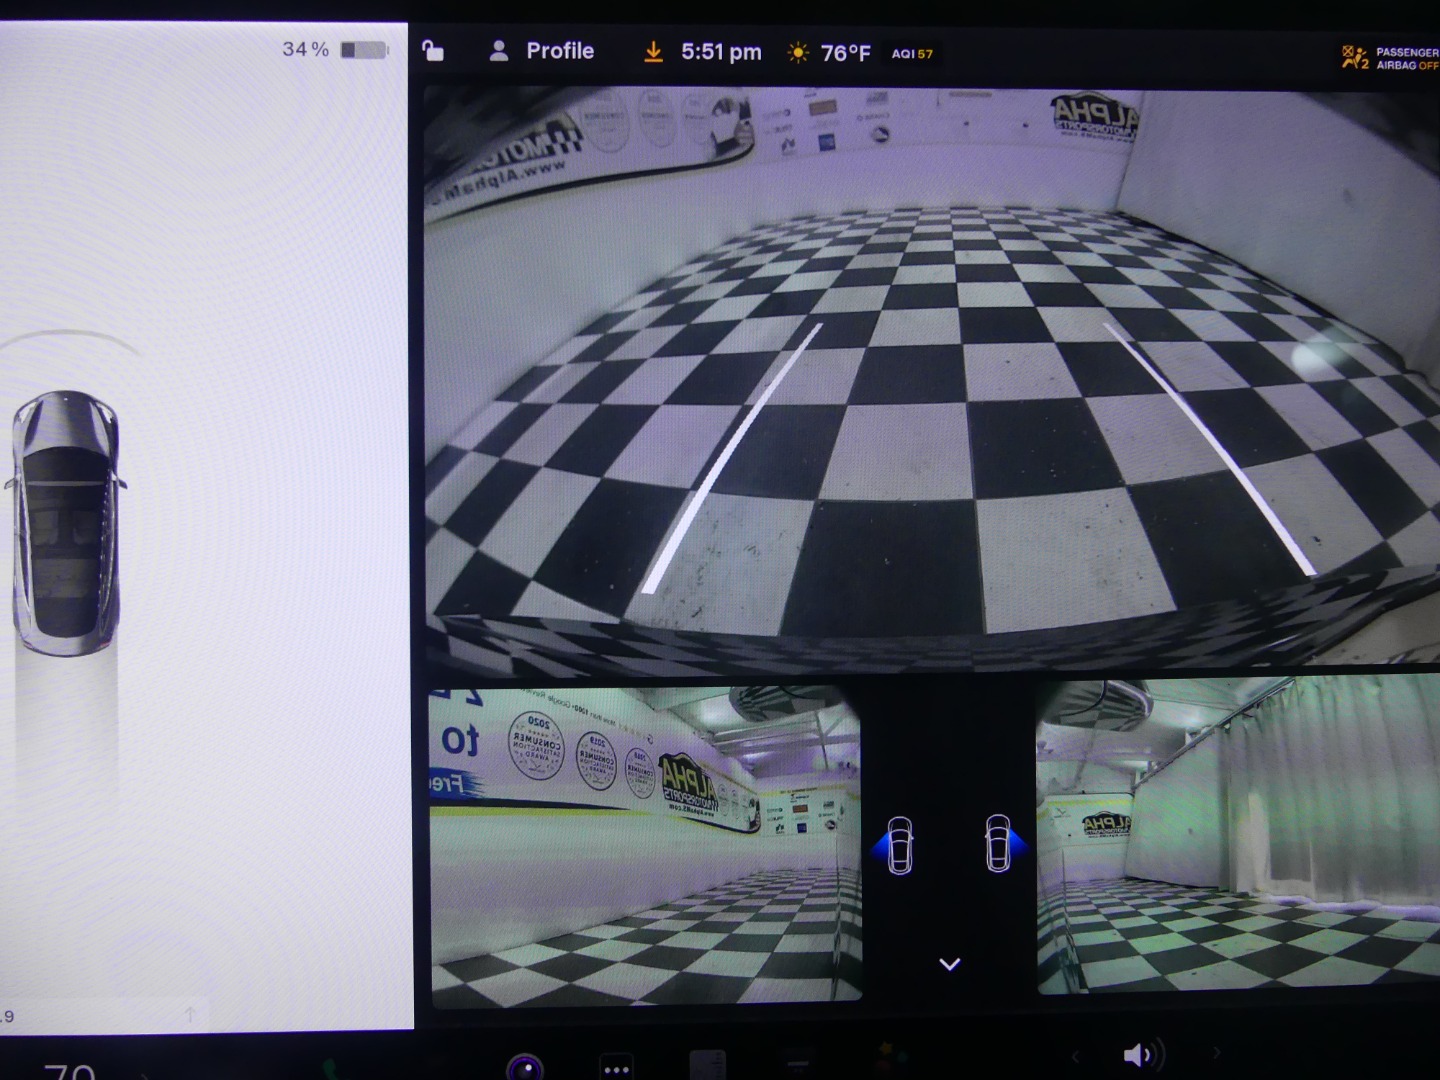The height and width of the screenshot is (1080, 1440).
Task: Open weather via the sun icon
Action: coord(797,53)
